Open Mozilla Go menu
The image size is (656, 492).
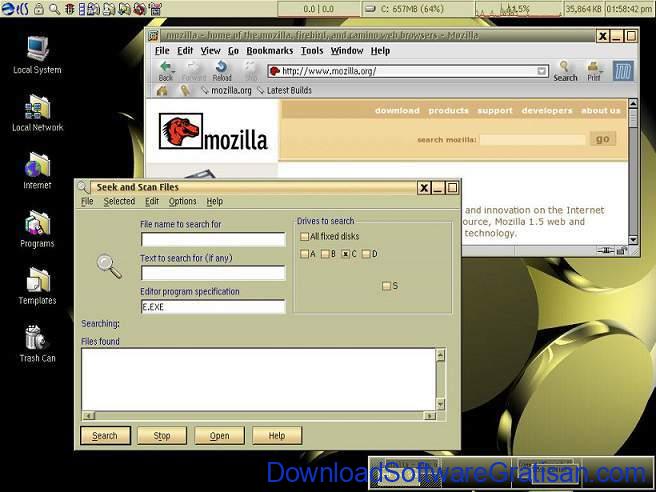[x=233, y=51]
